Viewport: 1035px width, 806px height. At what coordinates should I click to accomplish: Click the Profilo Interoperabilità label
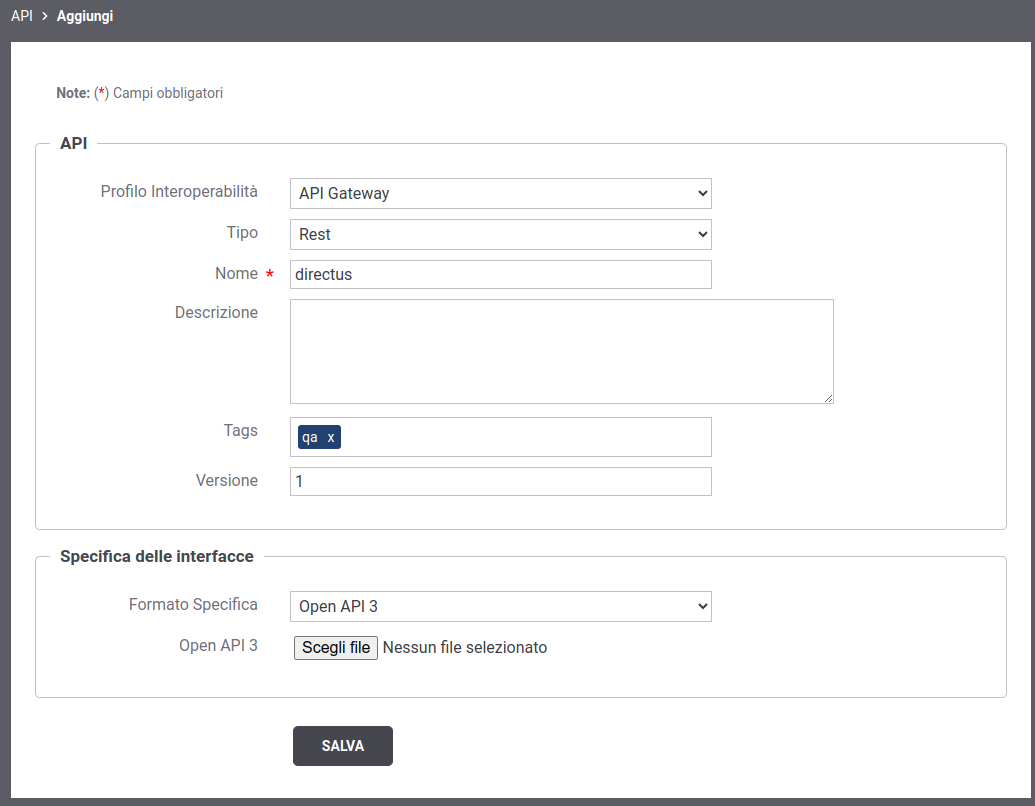(179, 191)
